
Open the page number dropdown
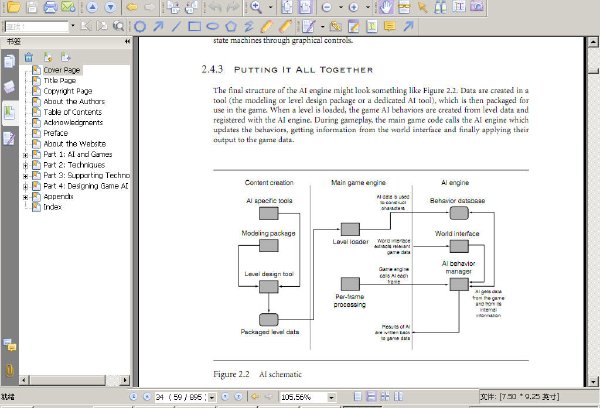(212, 397)
